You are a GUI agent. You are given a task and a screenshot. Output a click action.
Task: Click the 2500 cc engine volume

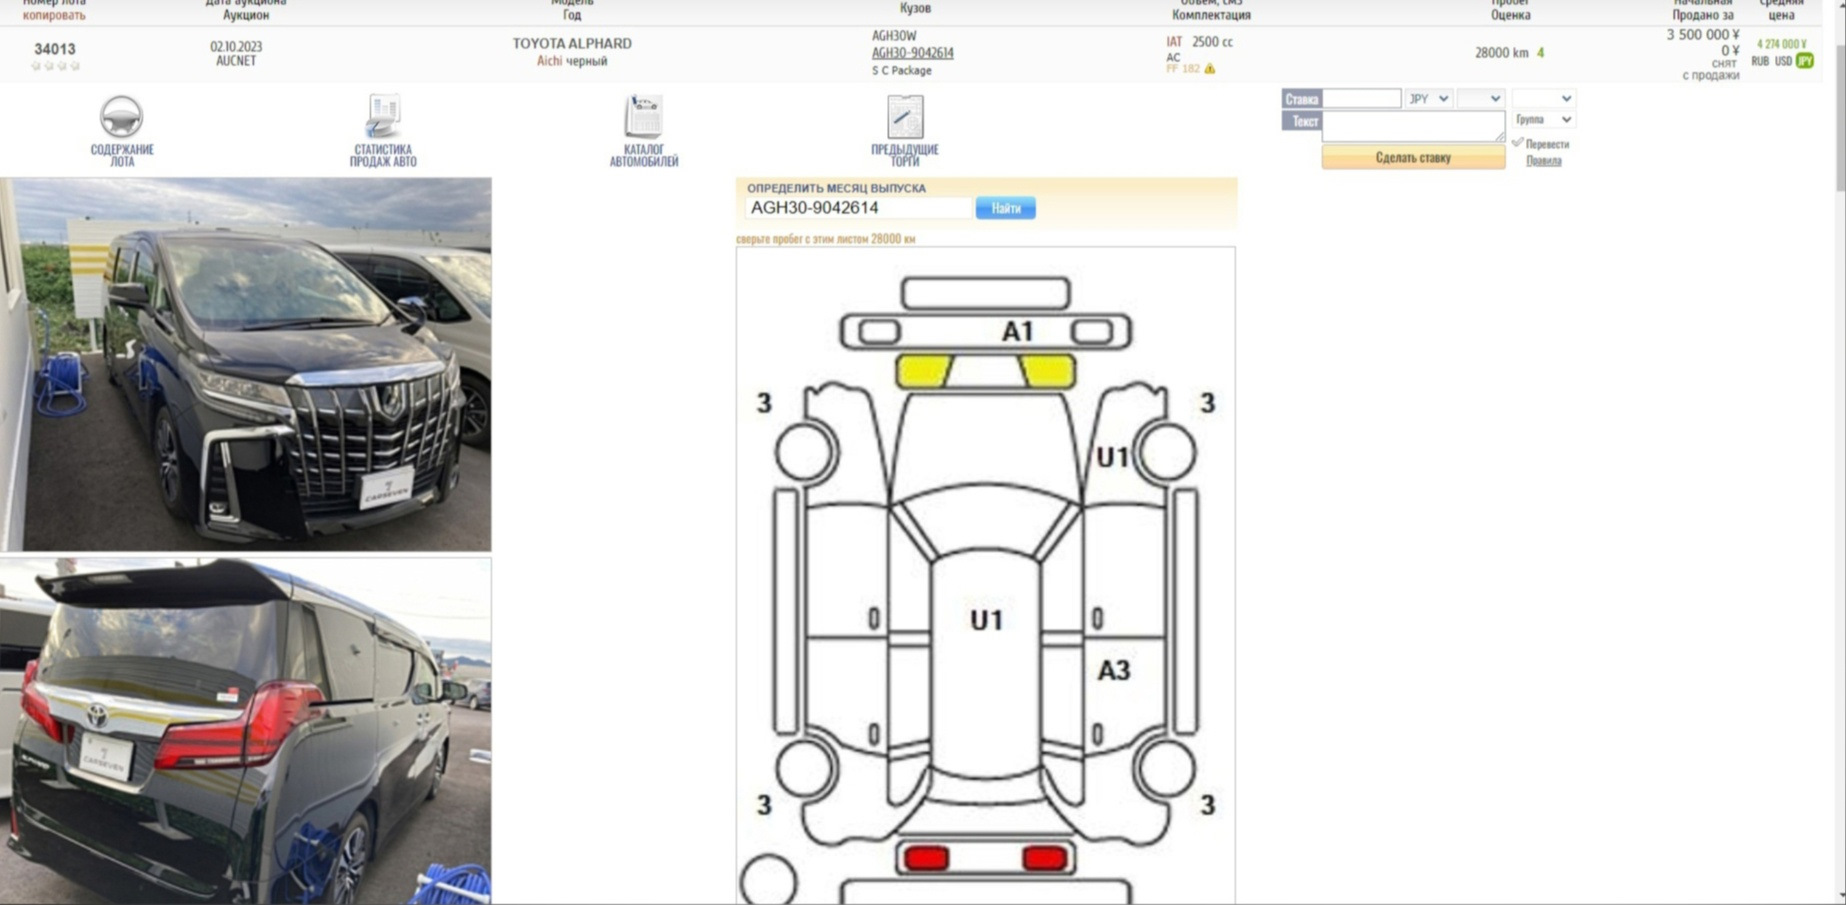[x=1212, y=42]
